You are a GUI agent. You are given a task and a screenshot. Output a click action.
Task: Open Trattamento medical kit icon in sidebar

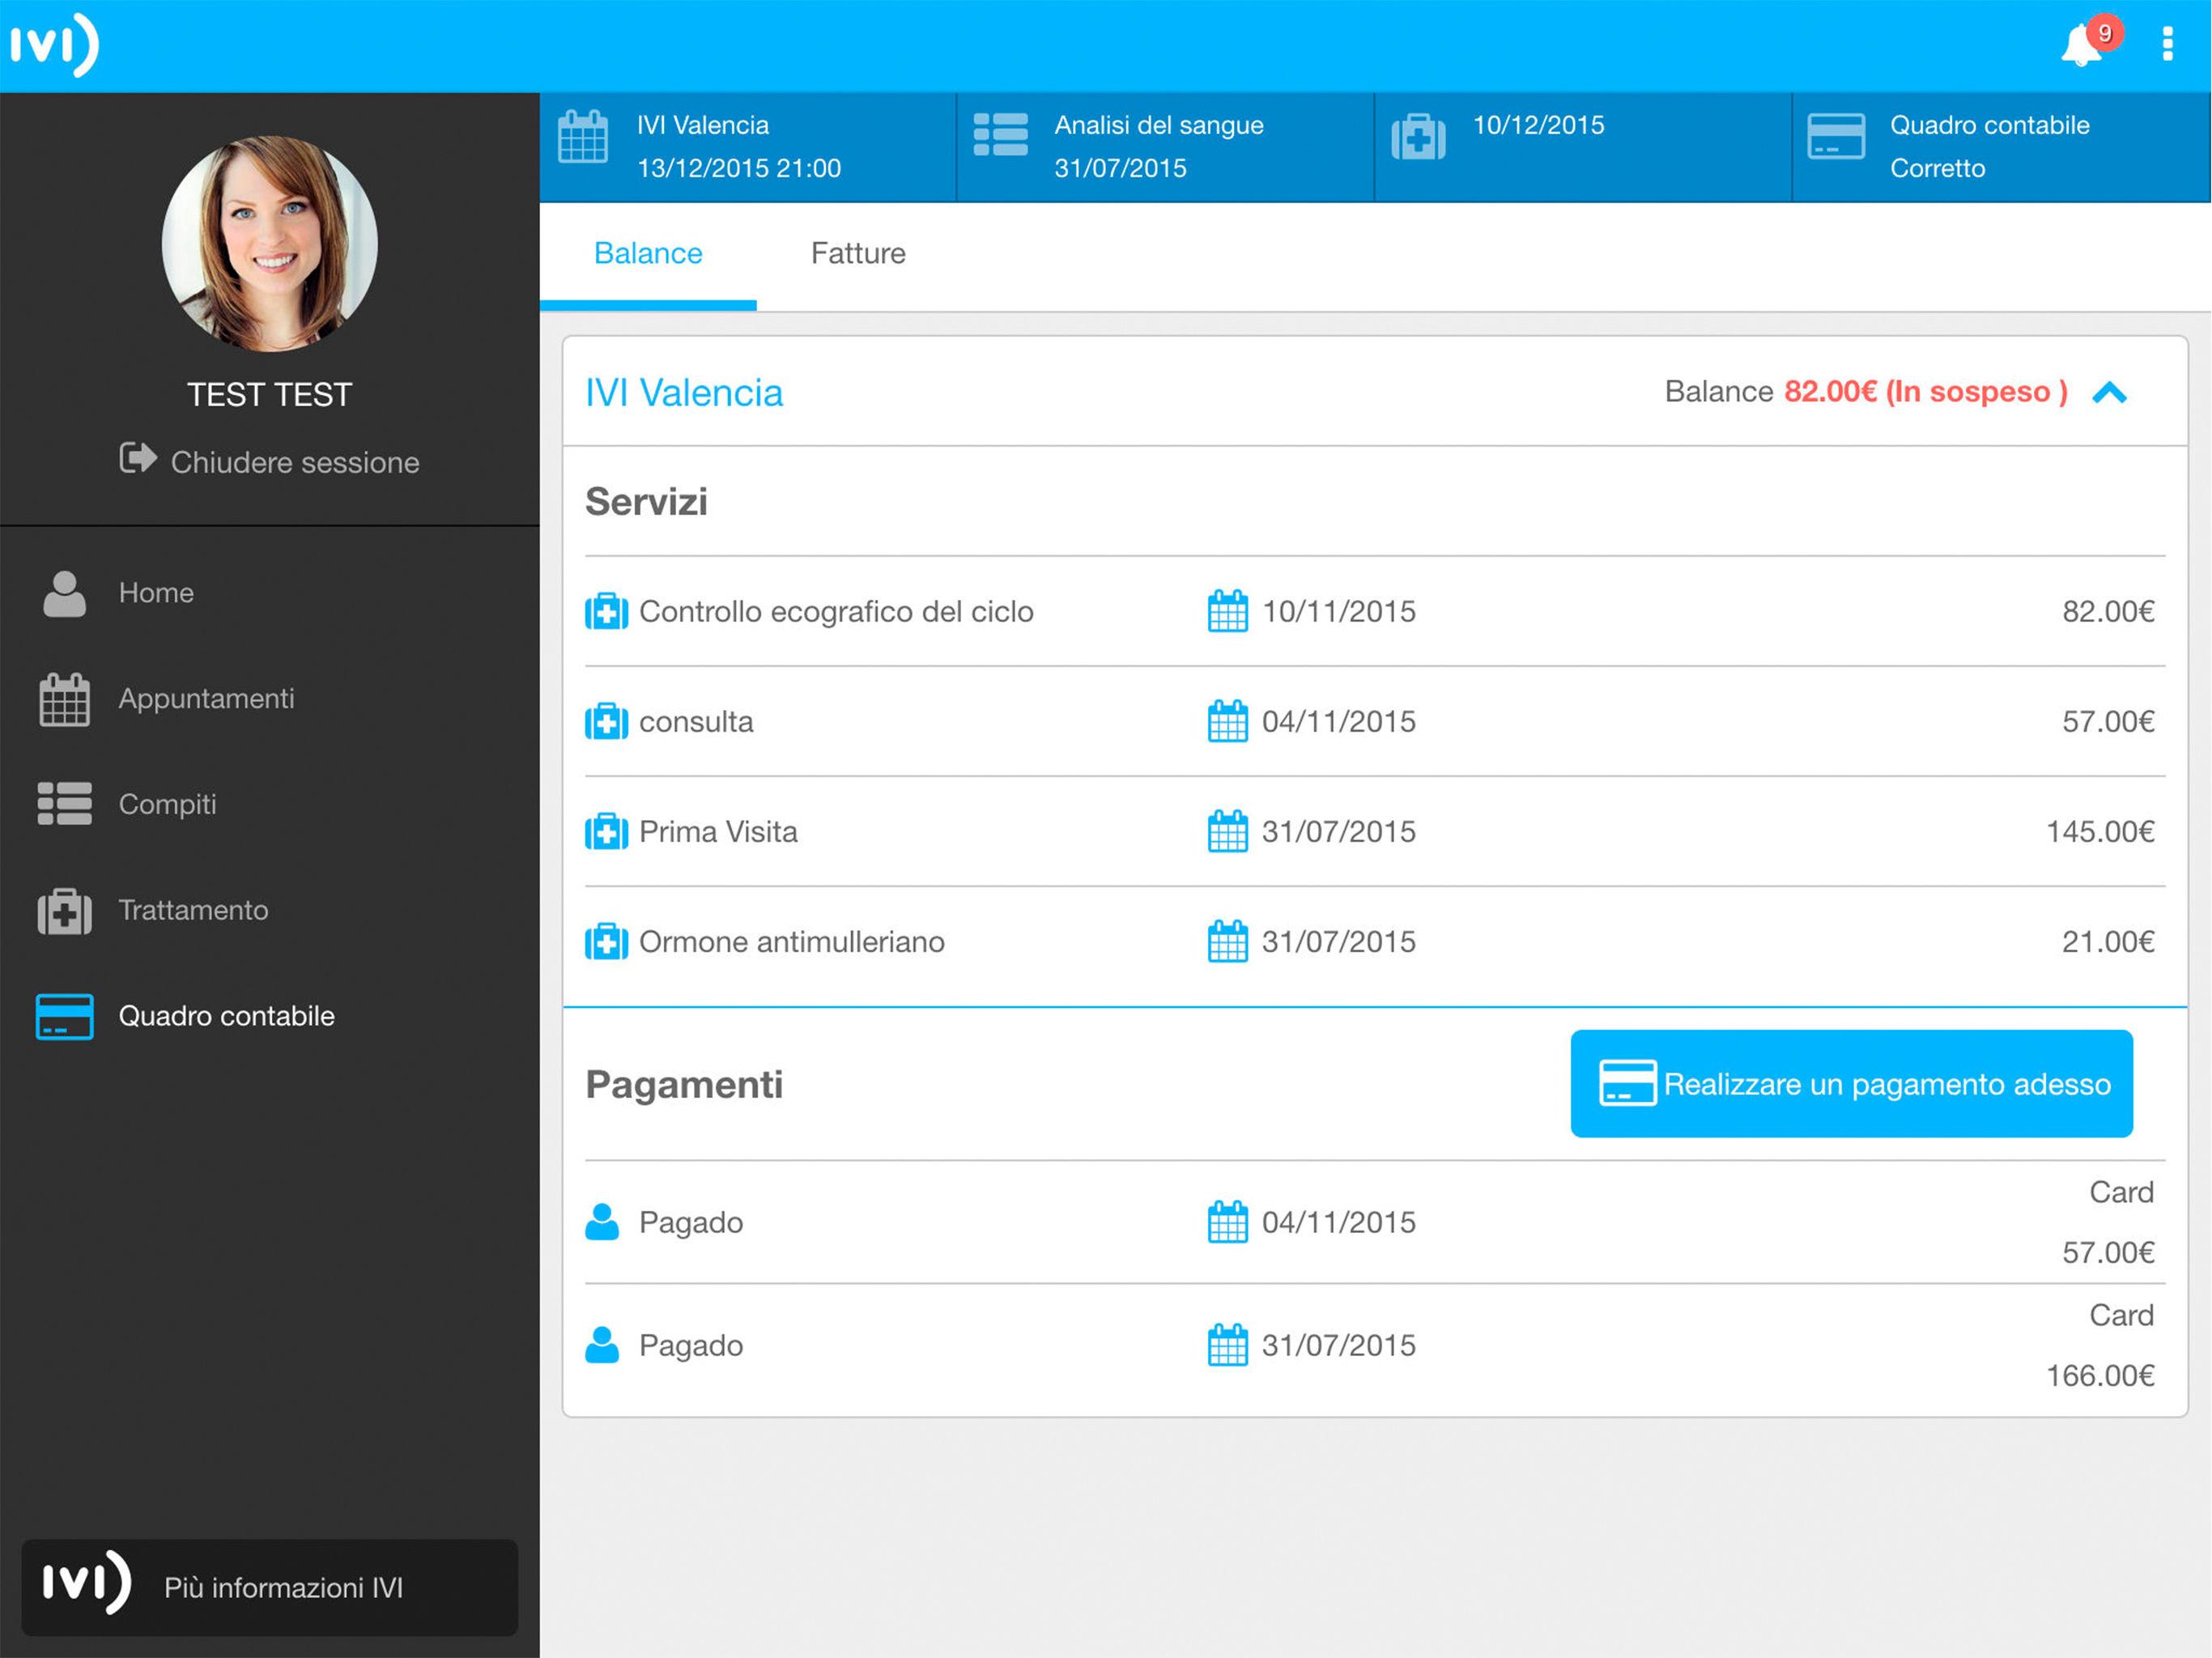[65, 911]
